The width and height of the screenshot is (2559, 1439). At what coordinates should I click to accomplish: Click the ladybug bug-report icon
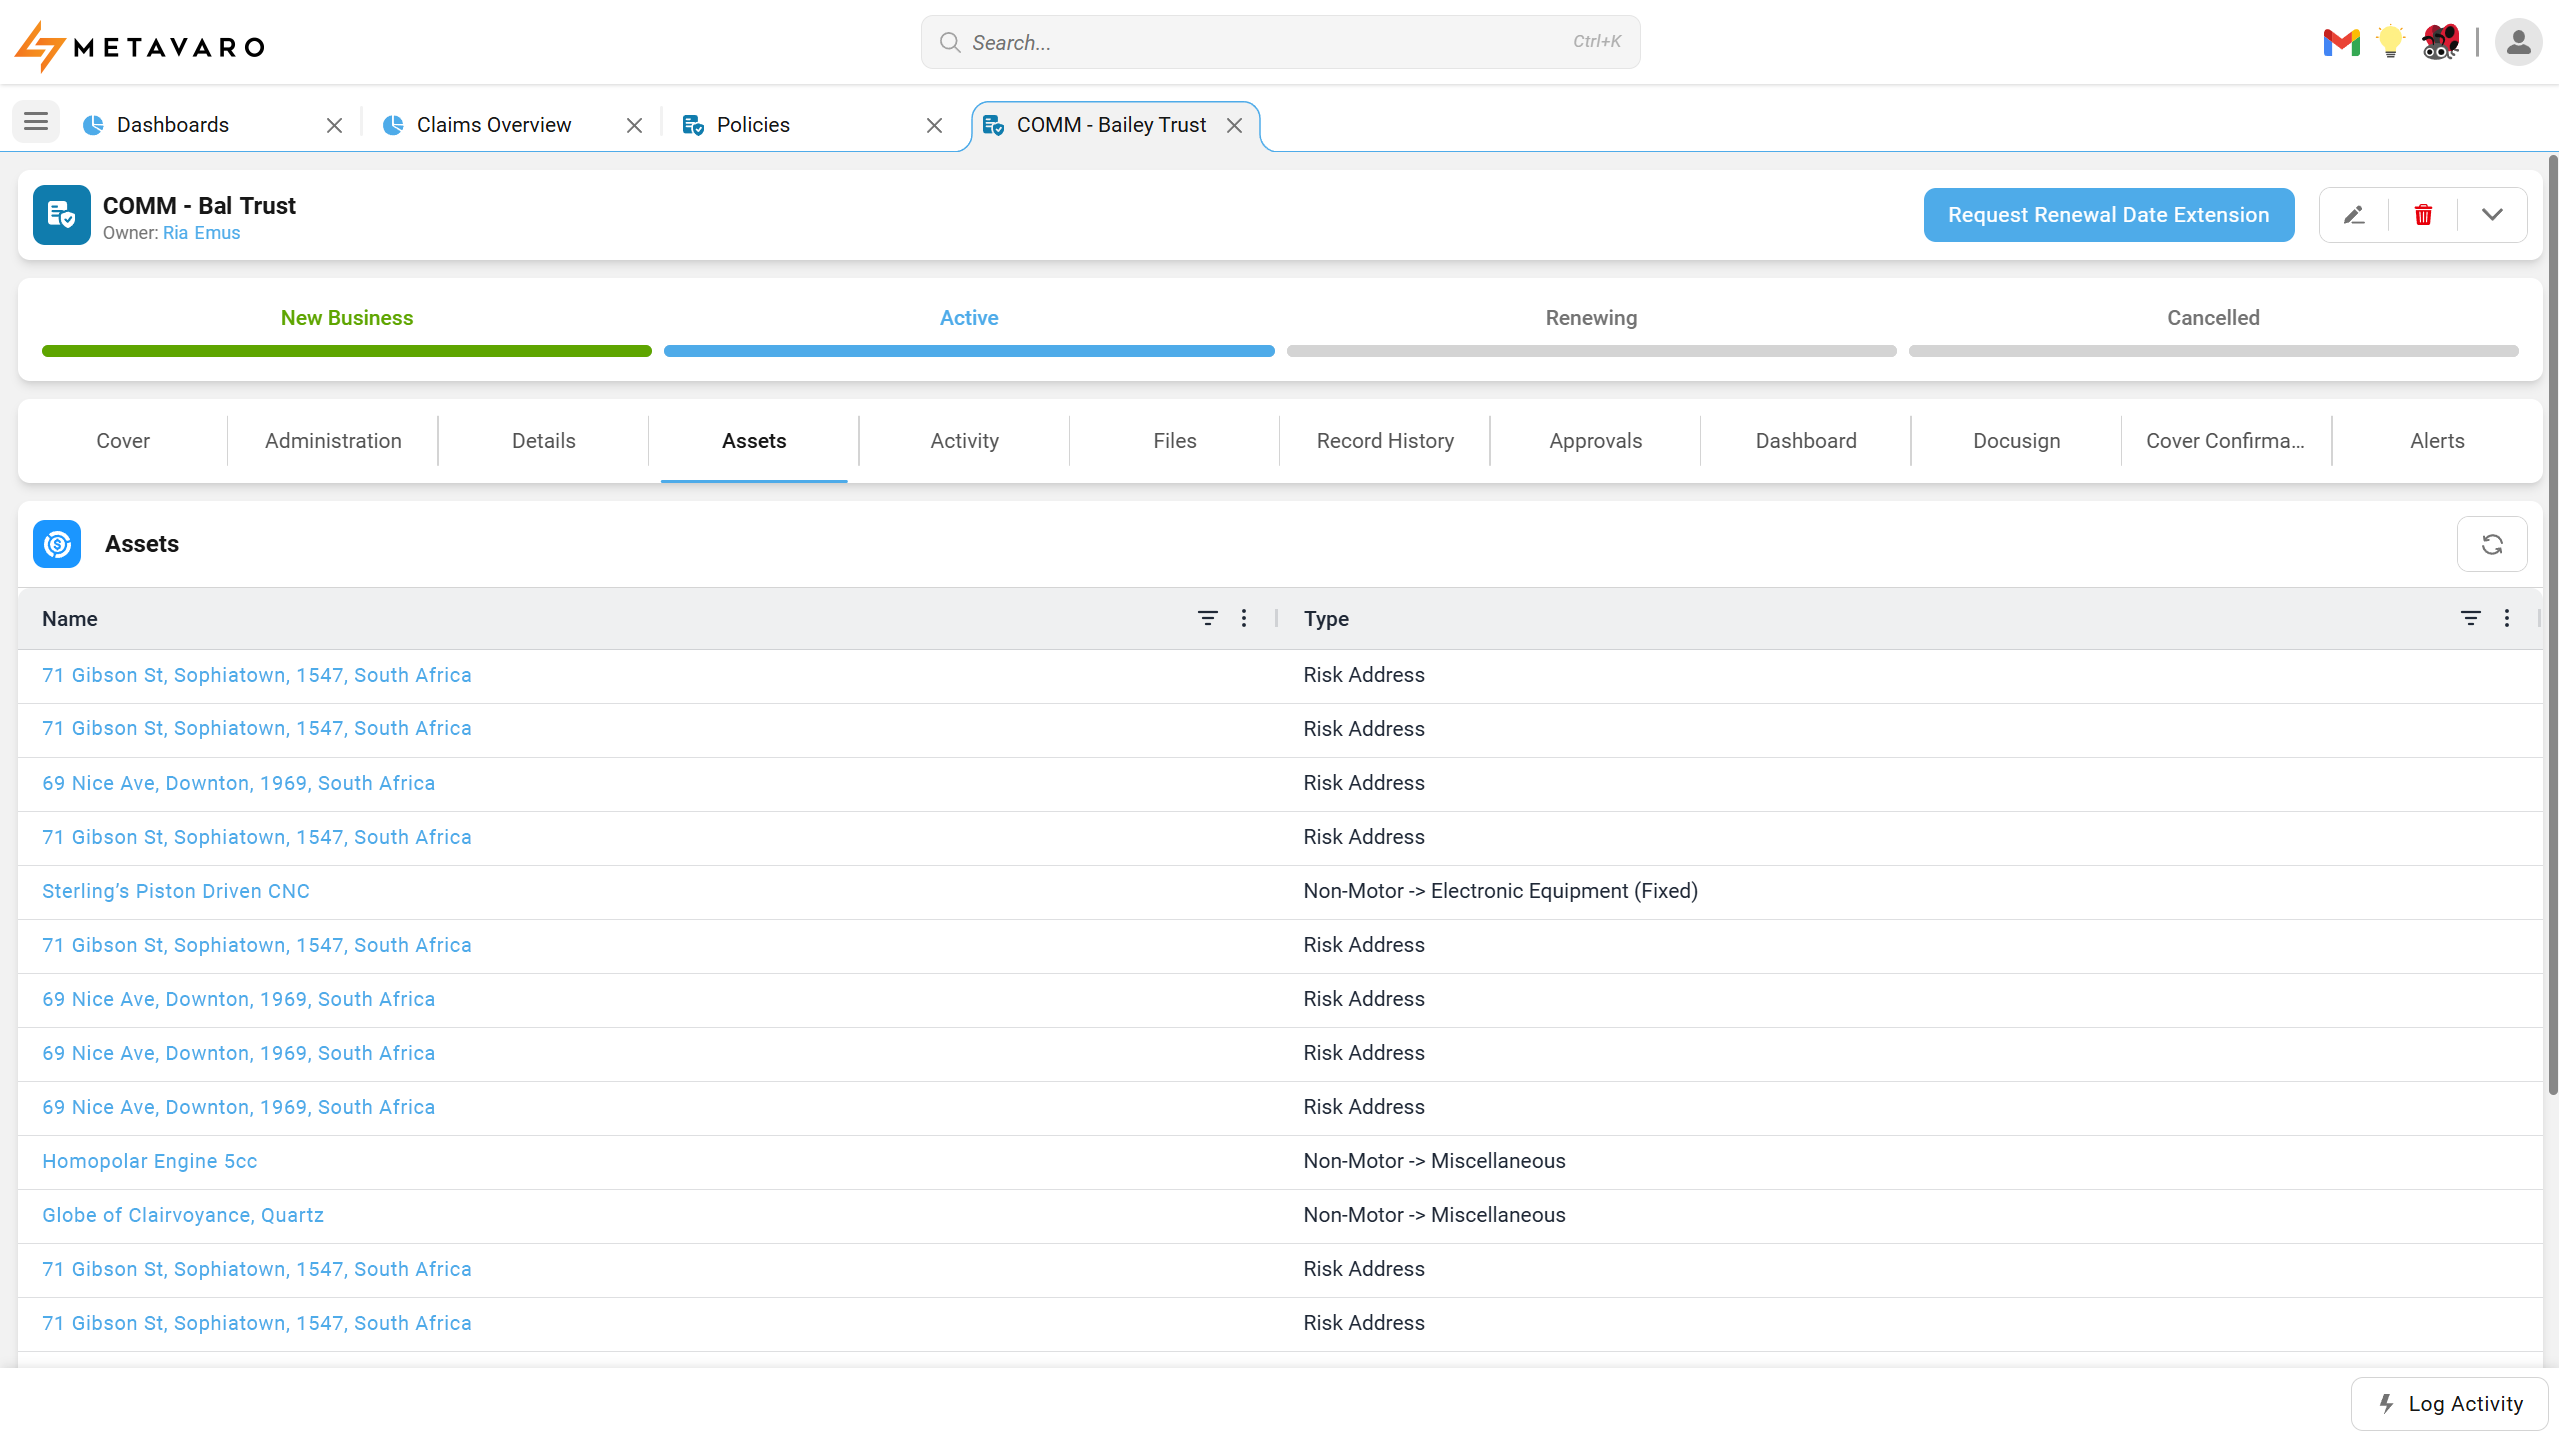(x=2440, y=42)
